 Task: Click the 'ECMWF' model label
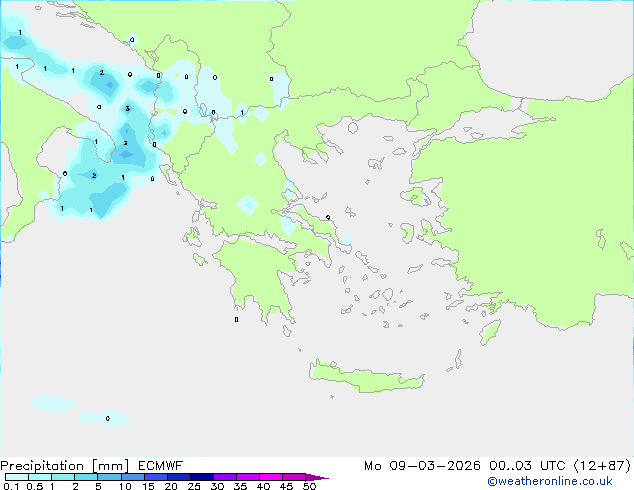[x=161, y=466]
